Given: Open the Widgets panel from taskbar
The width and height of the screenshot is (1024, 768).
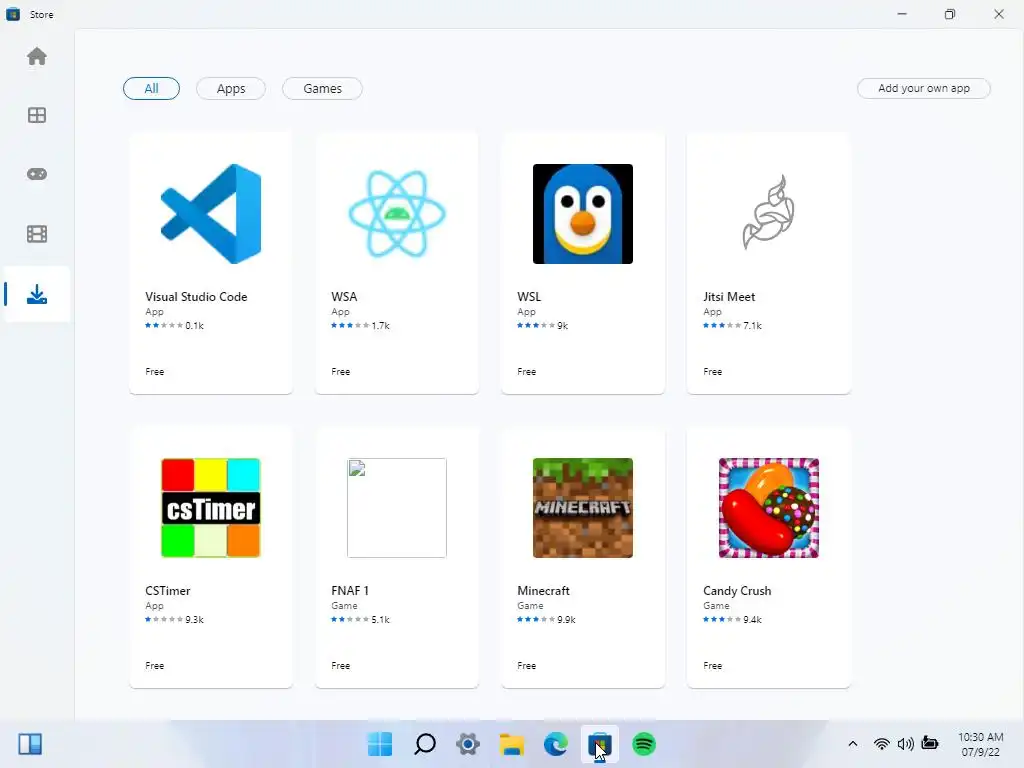Looking at the screenshot, I should pos(30,744).
